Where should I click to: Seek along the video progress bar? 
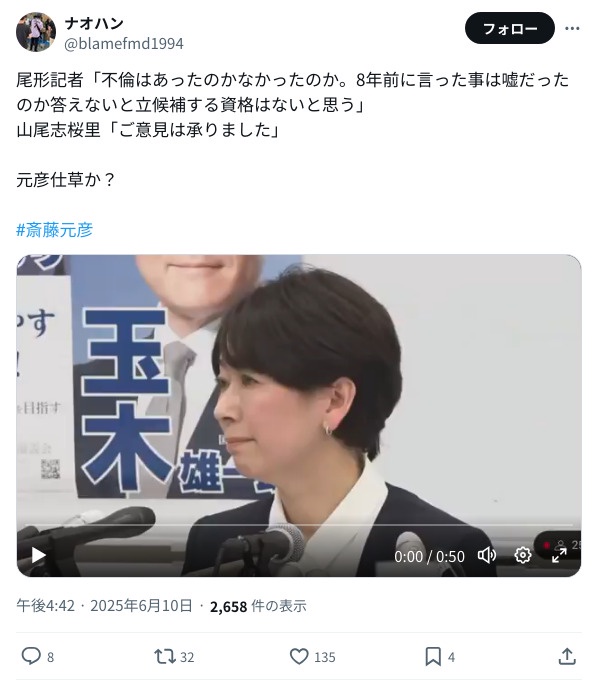(x=299, y=525)
